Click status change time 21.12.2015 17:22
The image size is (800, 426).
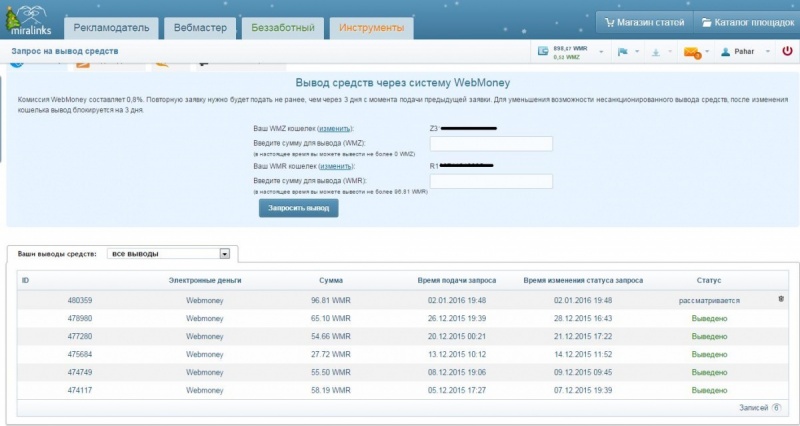point(583,336)
